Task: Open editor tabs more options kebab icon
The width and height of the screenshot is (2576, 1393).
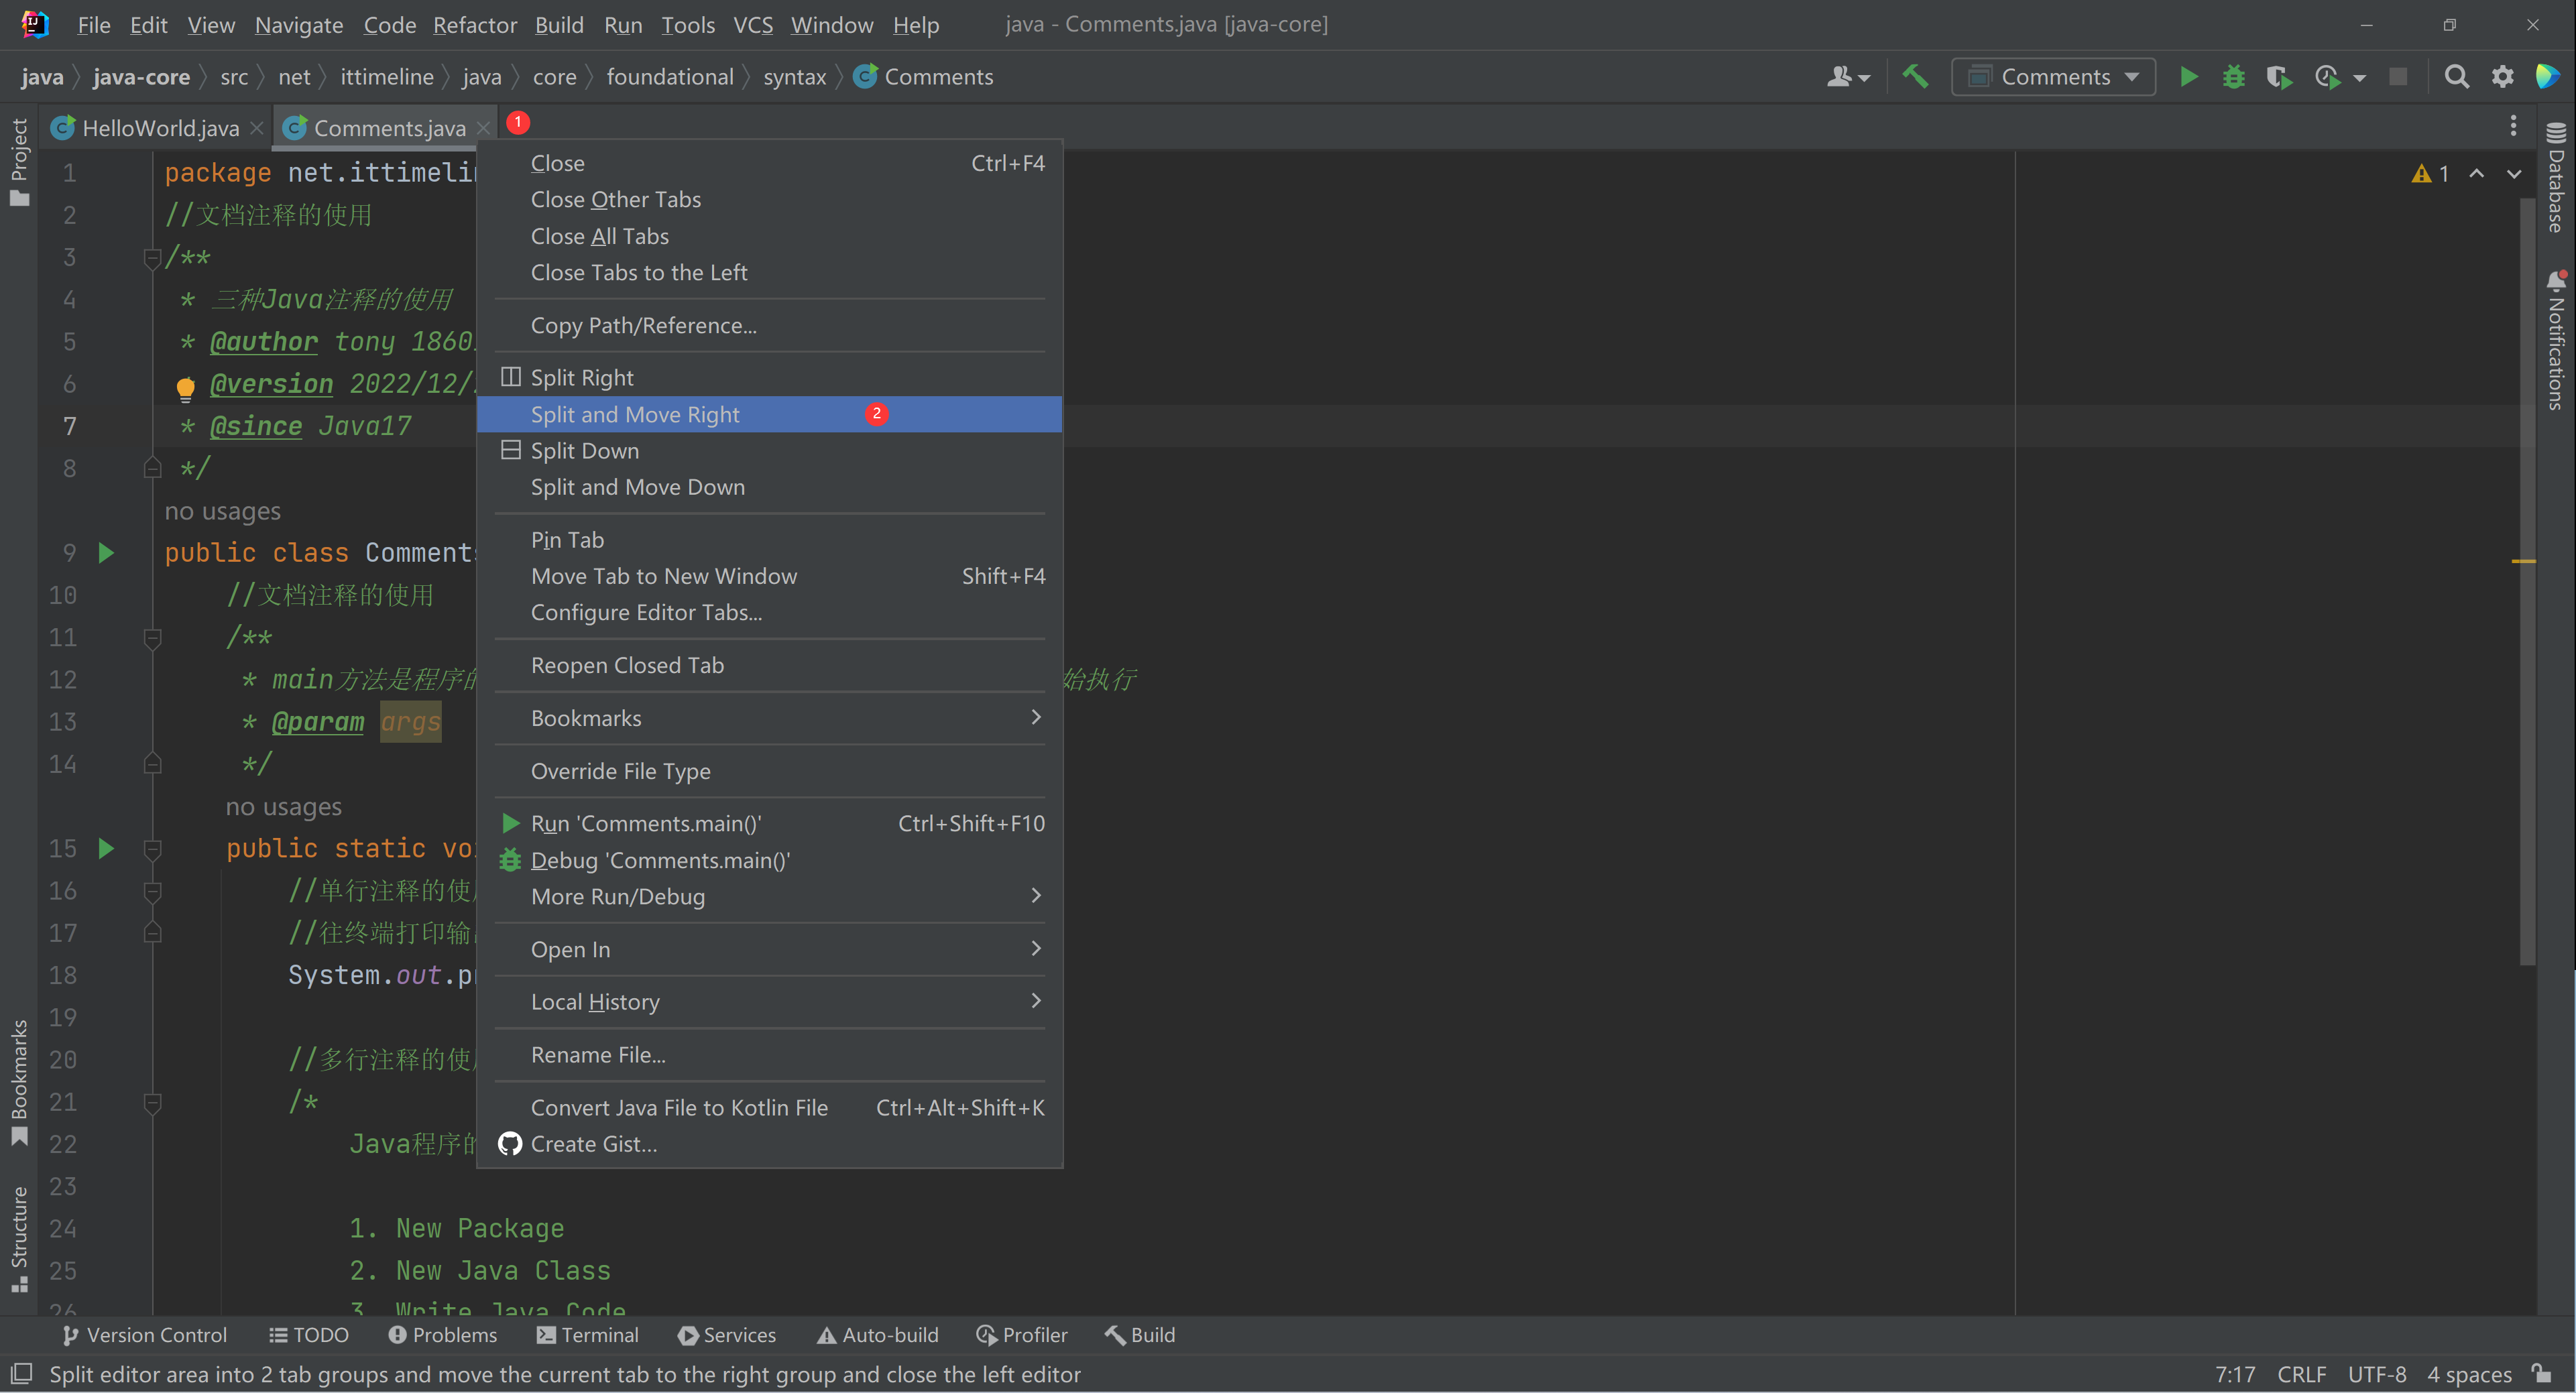Action: (2513, 126)
